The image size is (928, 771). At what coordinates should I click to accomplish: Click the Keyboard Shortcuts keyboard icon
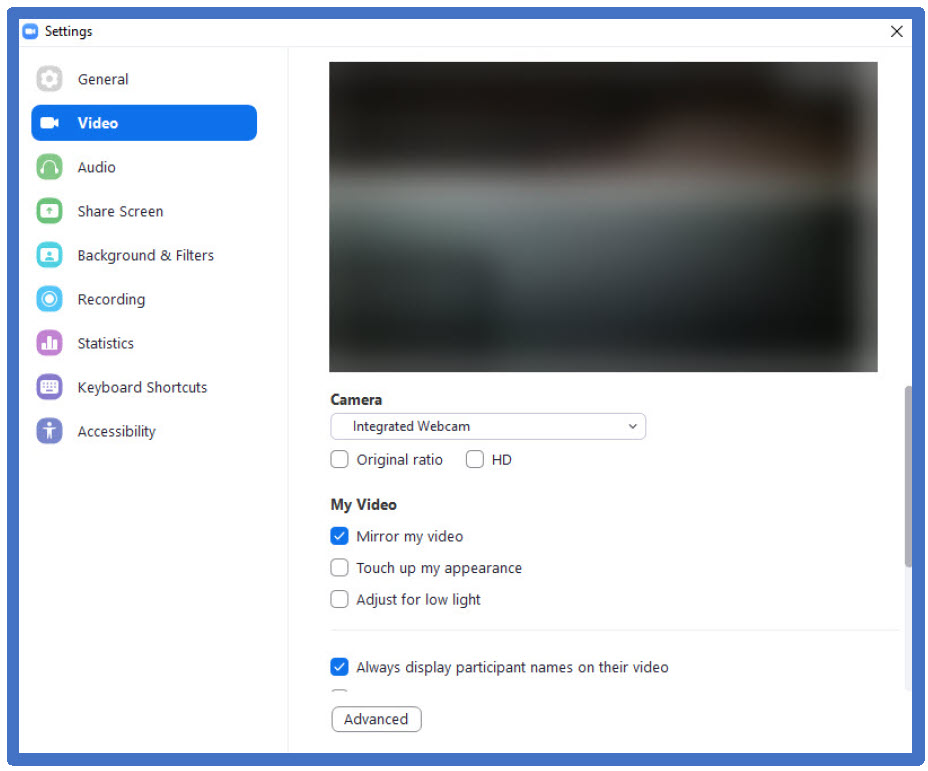pyautogui.click(x=49, y=387)
